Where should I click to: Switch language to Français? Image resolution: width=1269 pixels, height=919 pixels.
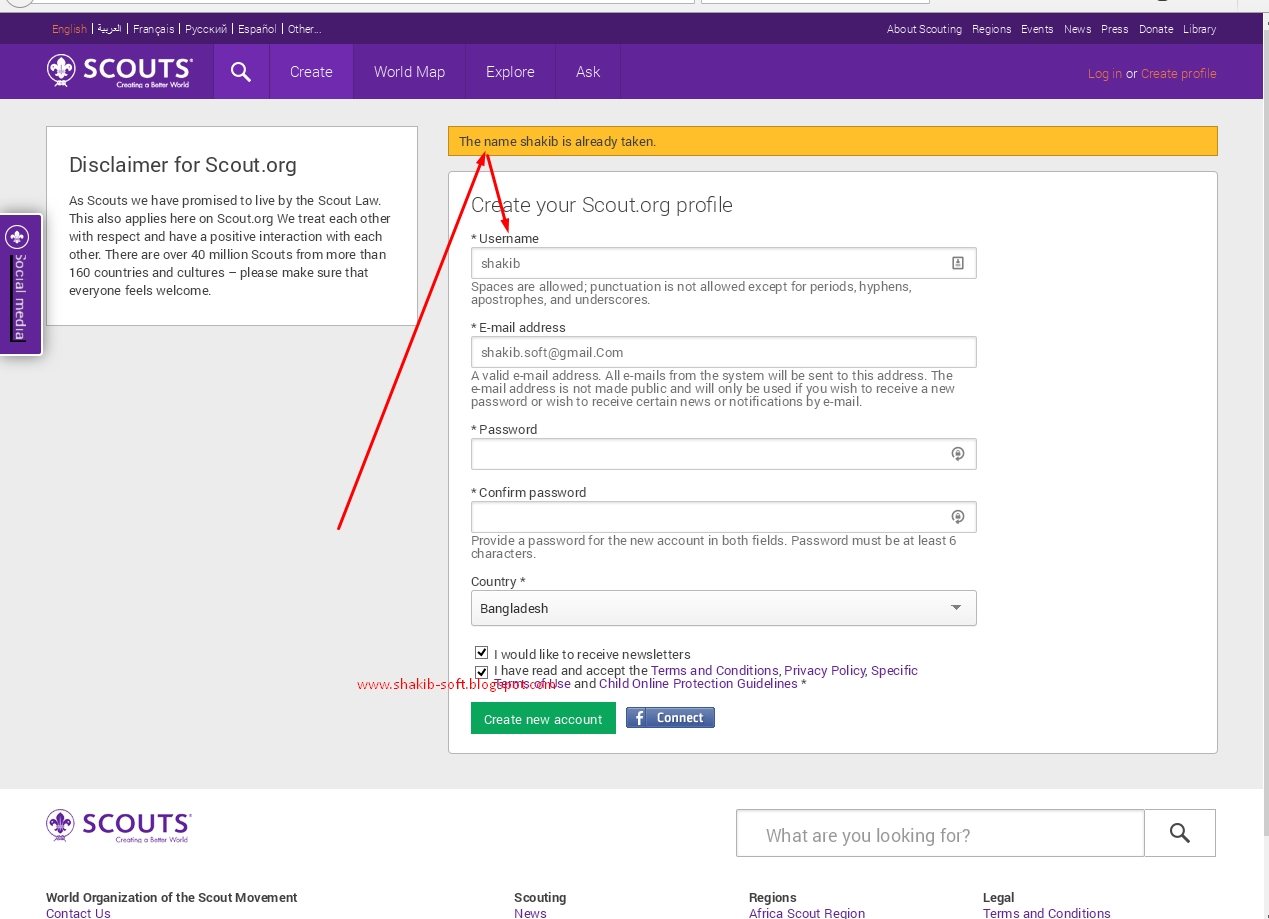click(x=153, y=29)
